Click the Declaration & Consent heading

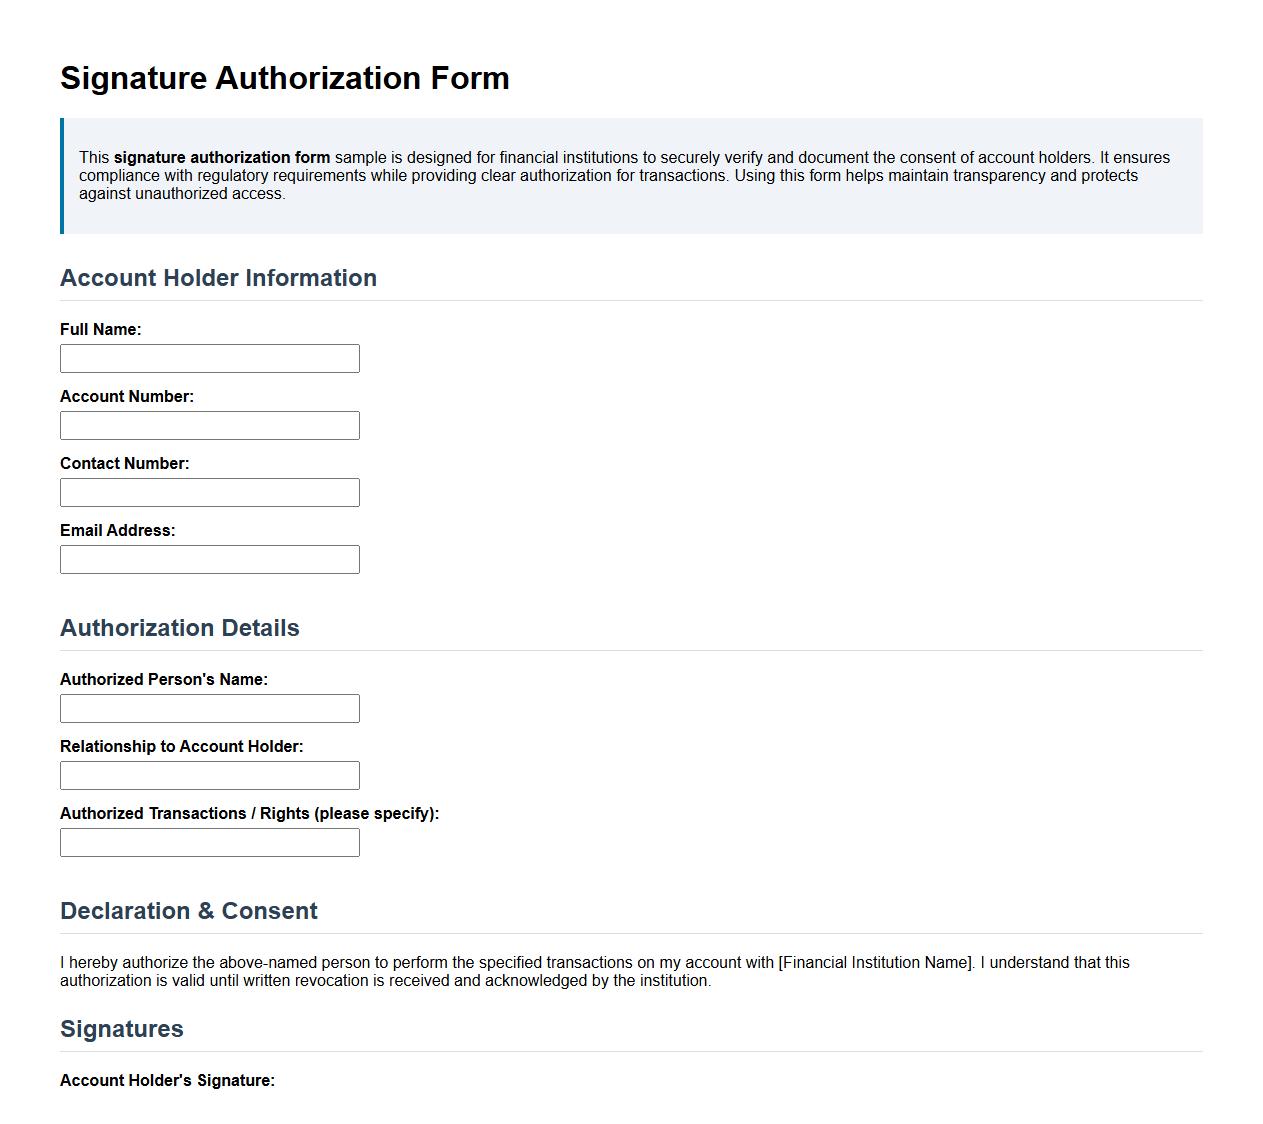click(189, 911)
